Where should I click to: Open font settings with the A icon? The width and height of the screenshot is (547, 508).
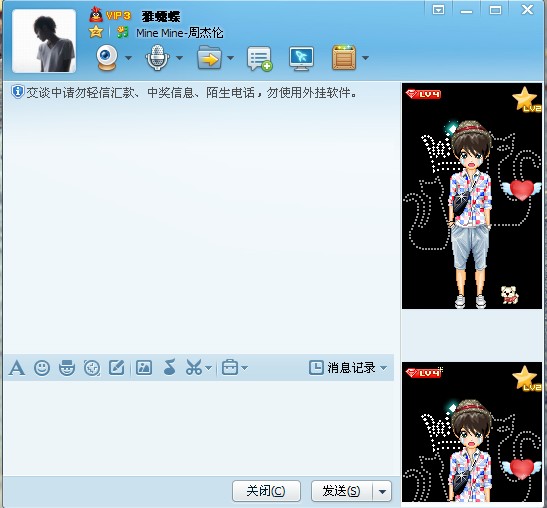17,368
